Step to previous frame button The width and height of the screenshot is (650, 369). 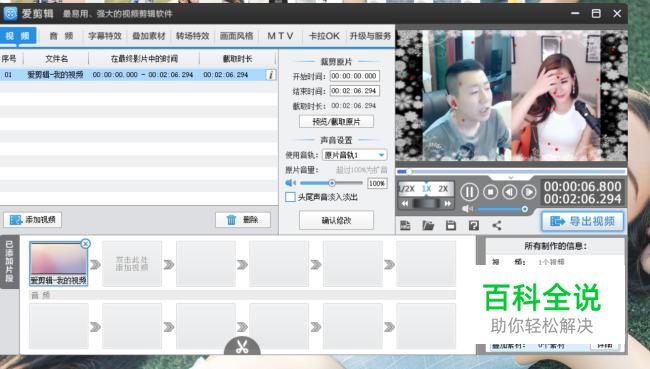tap(509, 192)
